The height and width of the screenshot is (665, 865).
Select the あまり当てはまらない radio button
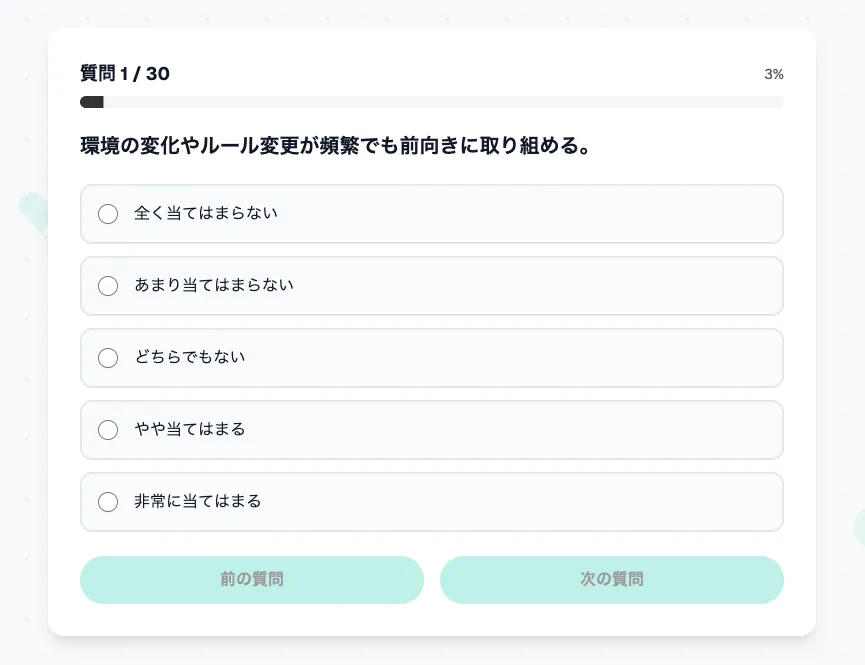coord(108,286)
